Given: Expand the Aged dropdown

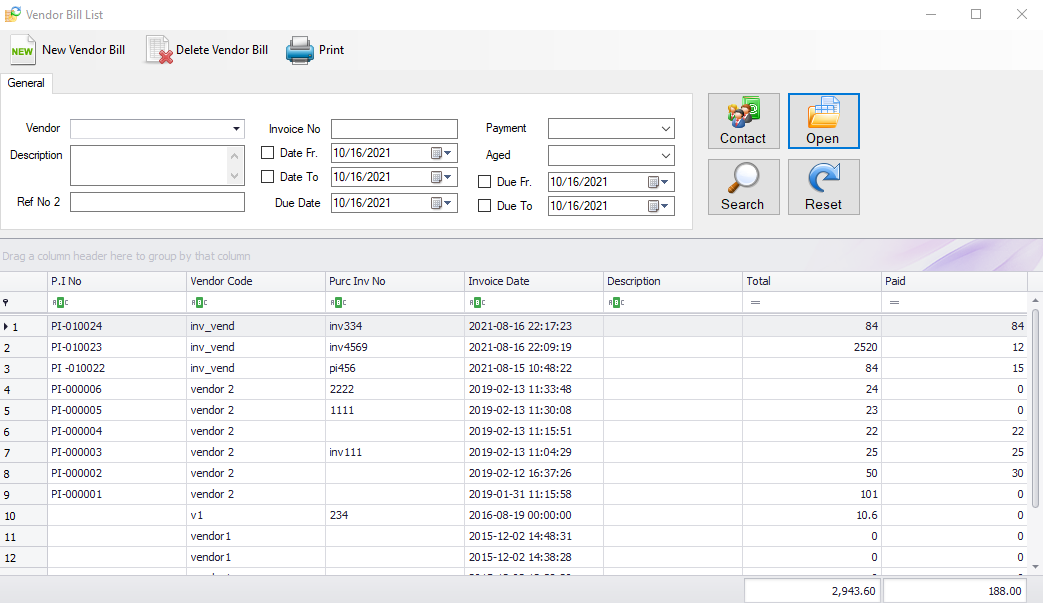Looking at the screenshot, I should (666, 156).
